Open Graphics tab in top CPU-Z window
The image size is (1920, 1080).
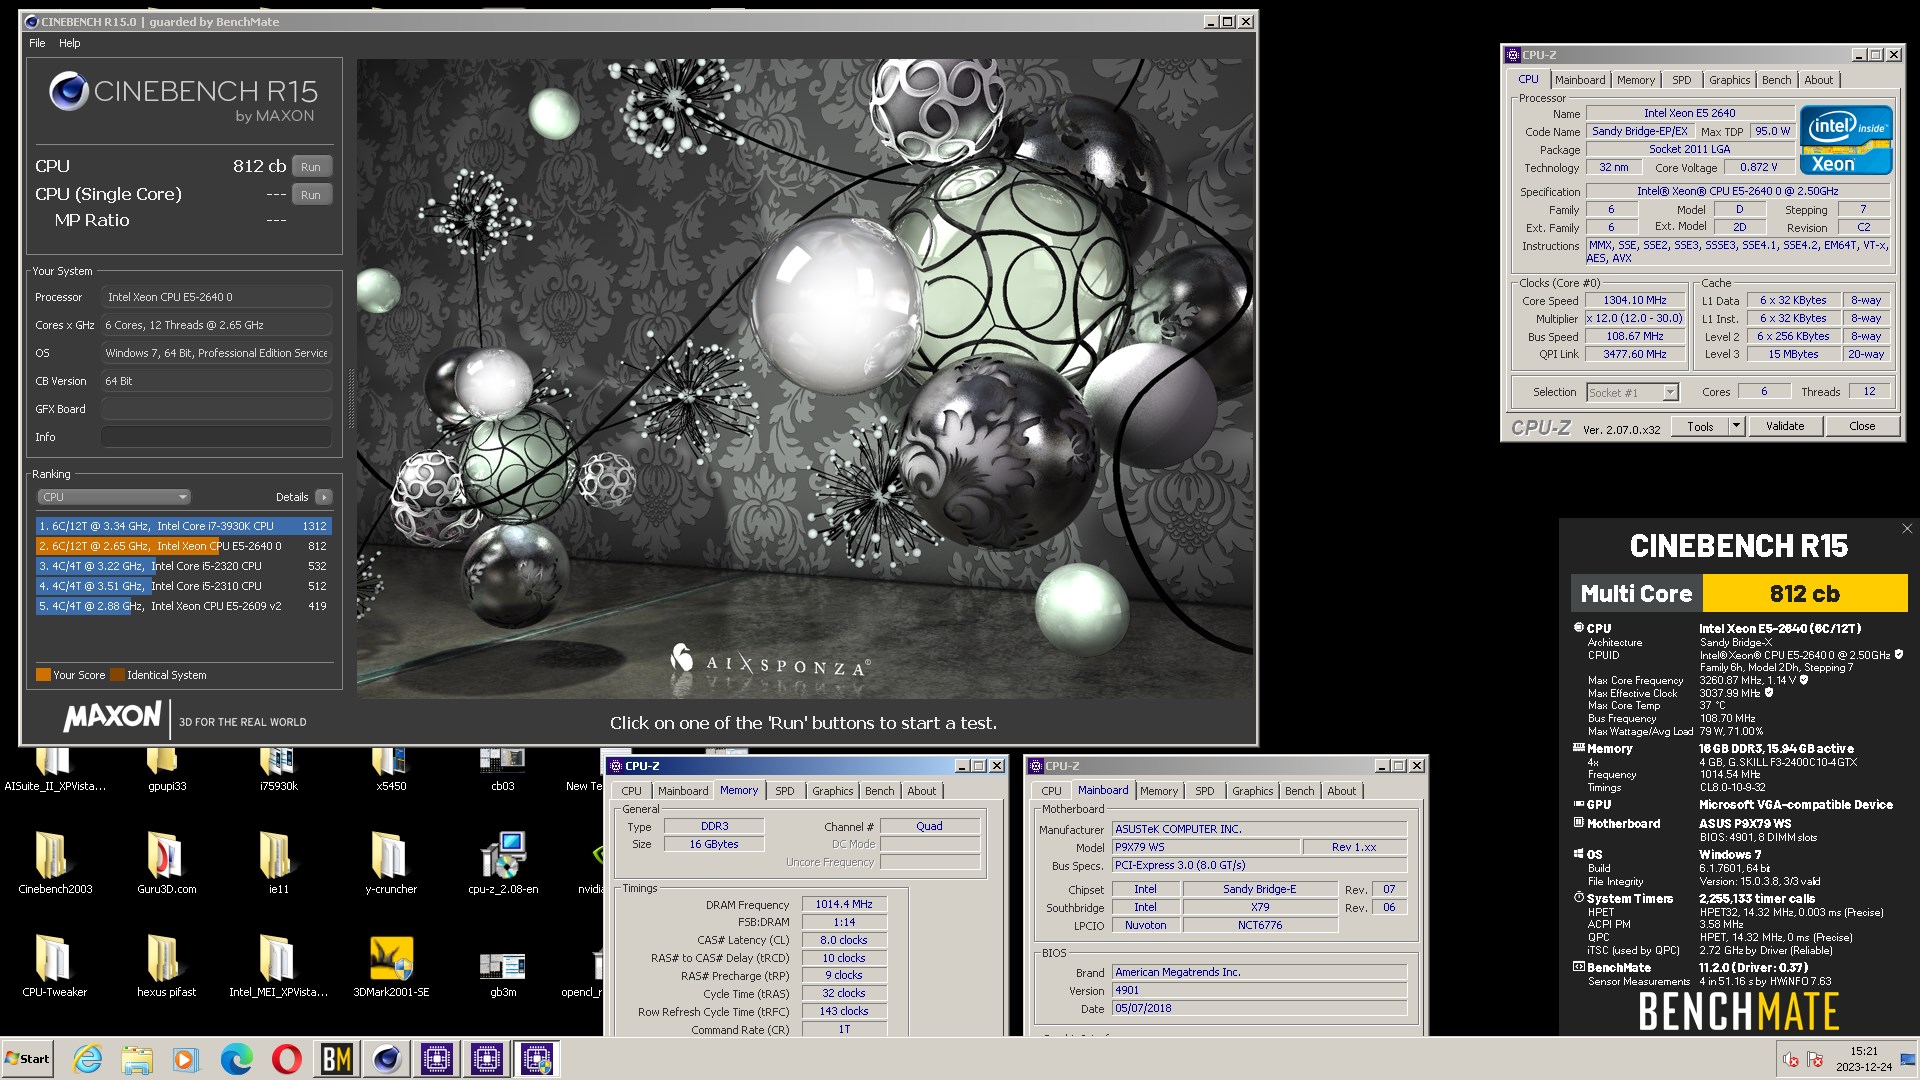tap(1729, 80)
